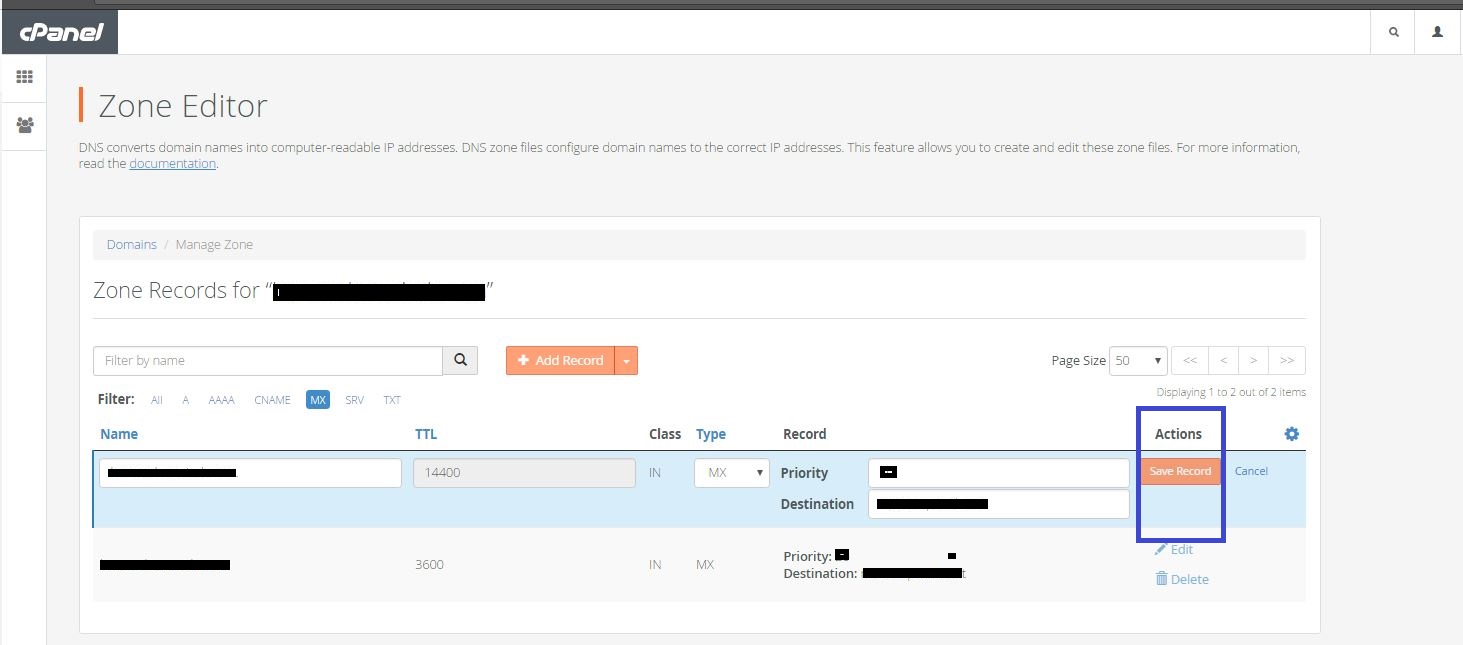Open the record Type MX dropdown

click(x=732, y=473)
